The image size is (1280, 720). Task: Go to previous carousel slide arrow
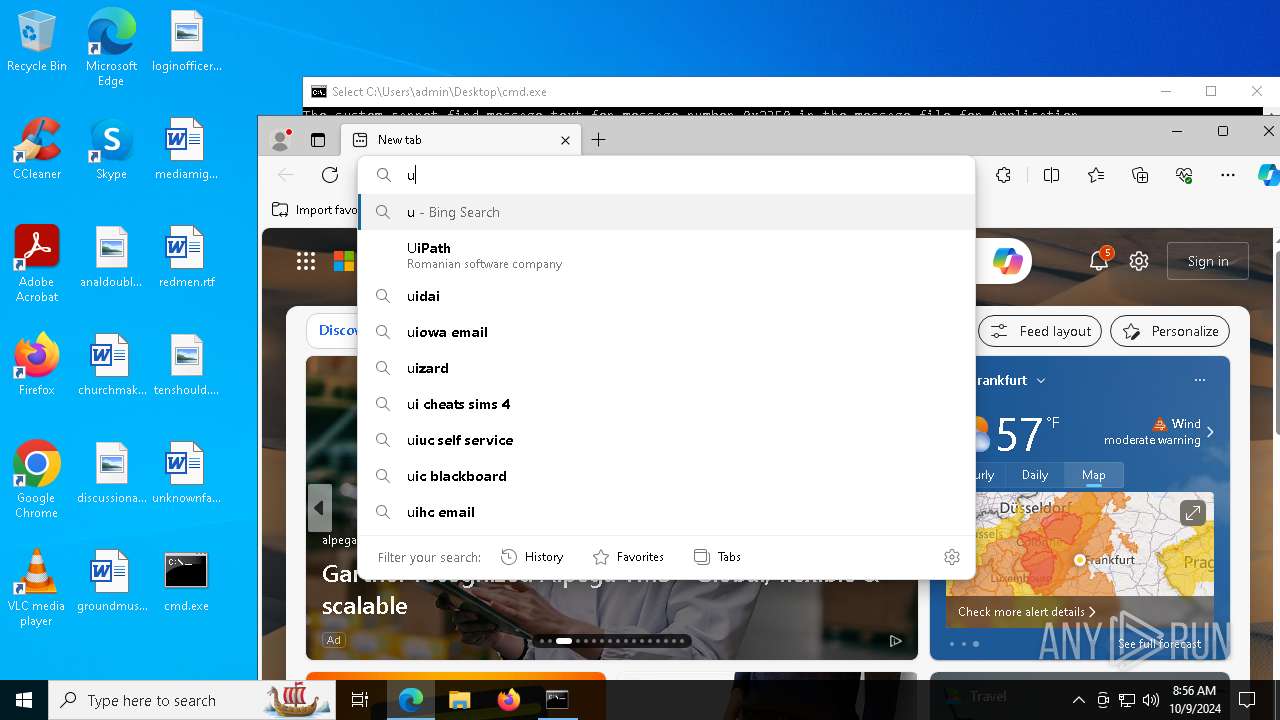click(319, 508)
